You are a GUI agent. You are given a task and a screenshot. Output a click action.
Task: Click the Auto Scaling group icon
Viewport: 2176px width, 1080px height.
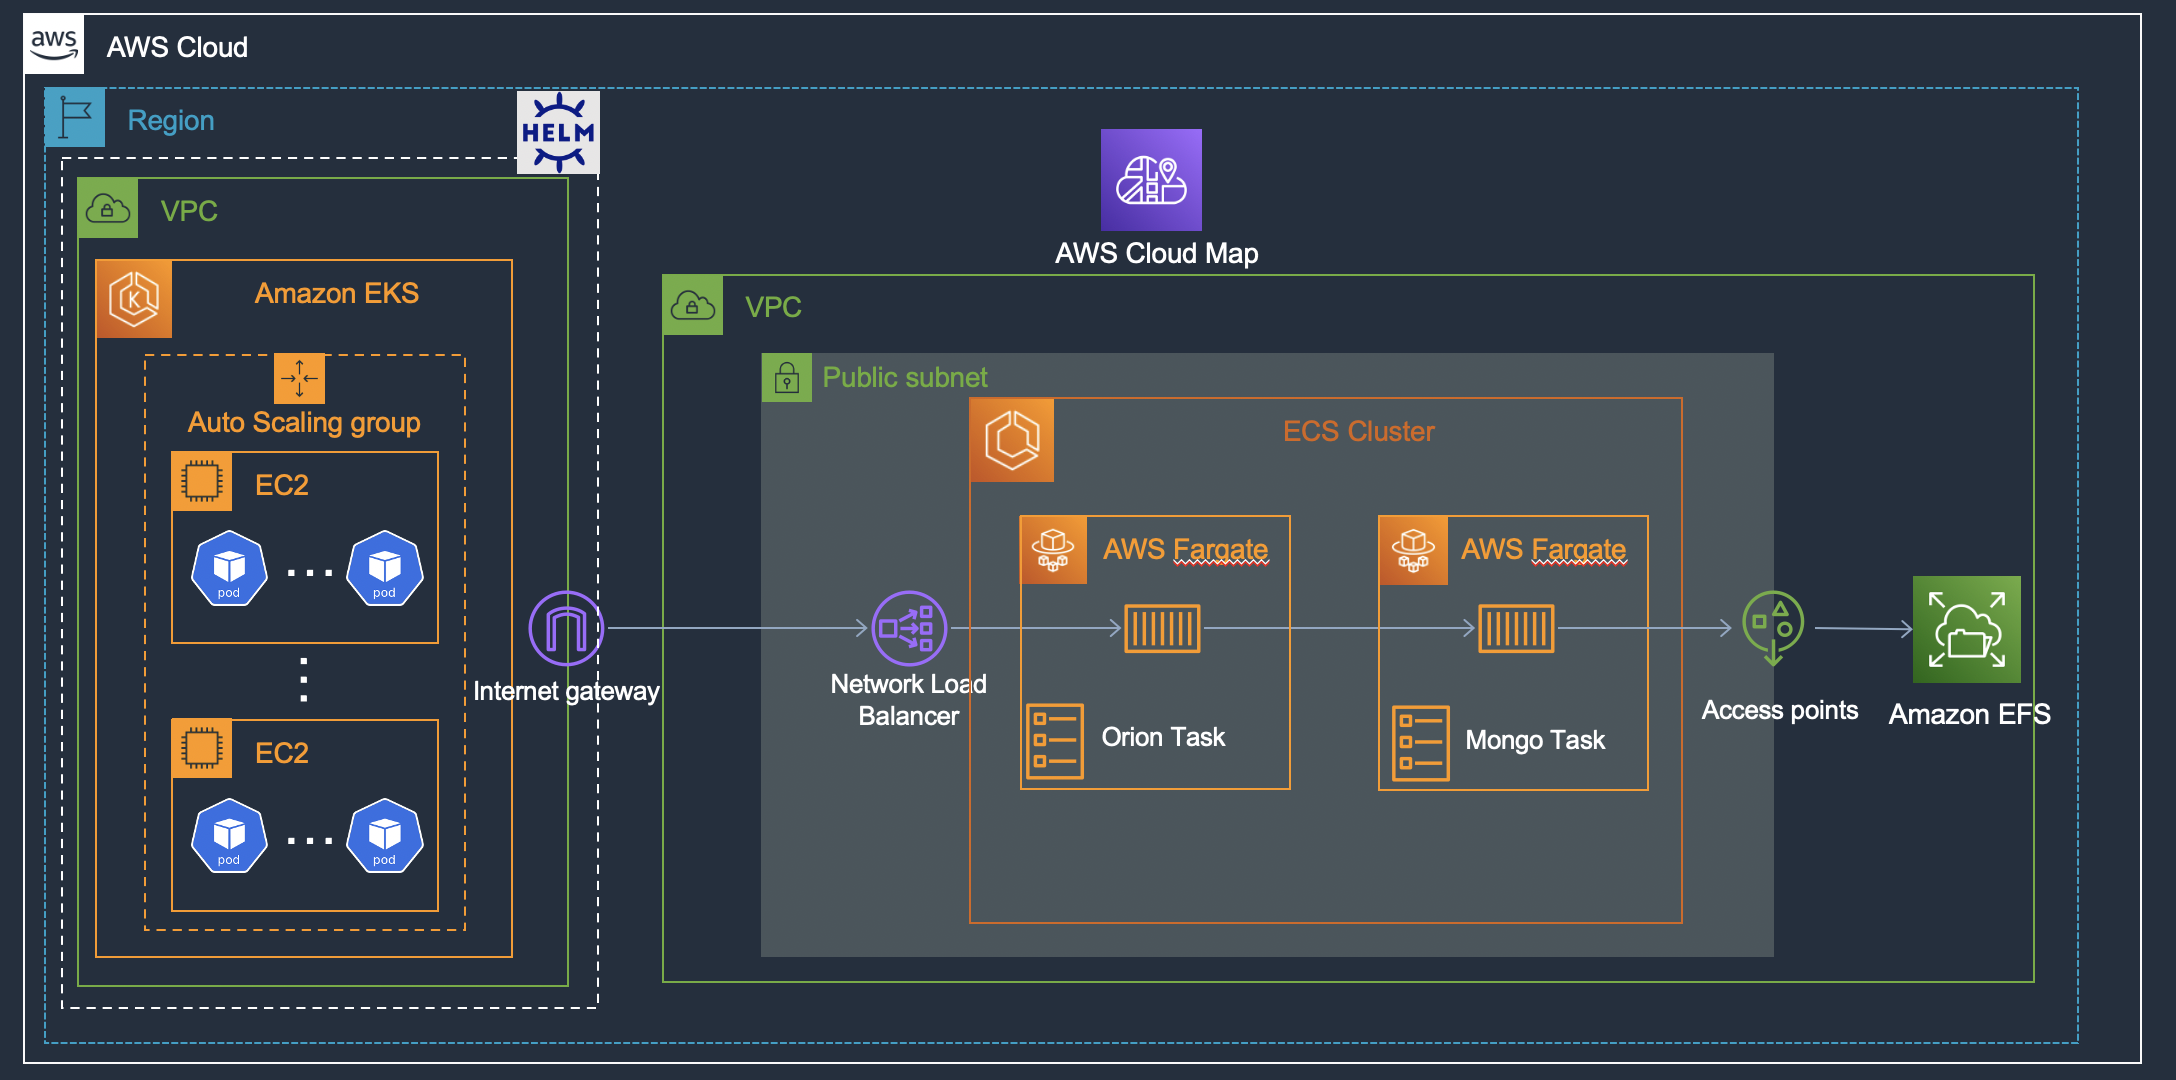point(299,379)
